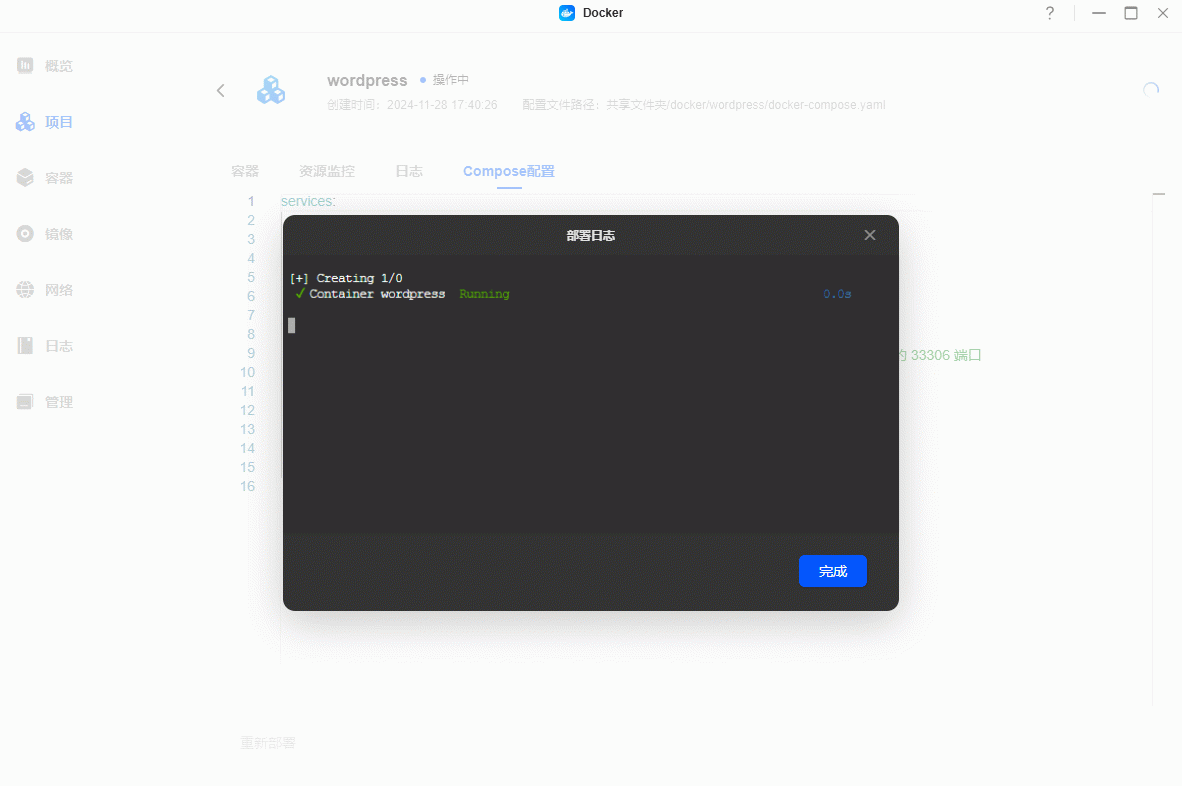The image size is (1182, 786).
Task: Click the green Running status text
Action: 484,294
